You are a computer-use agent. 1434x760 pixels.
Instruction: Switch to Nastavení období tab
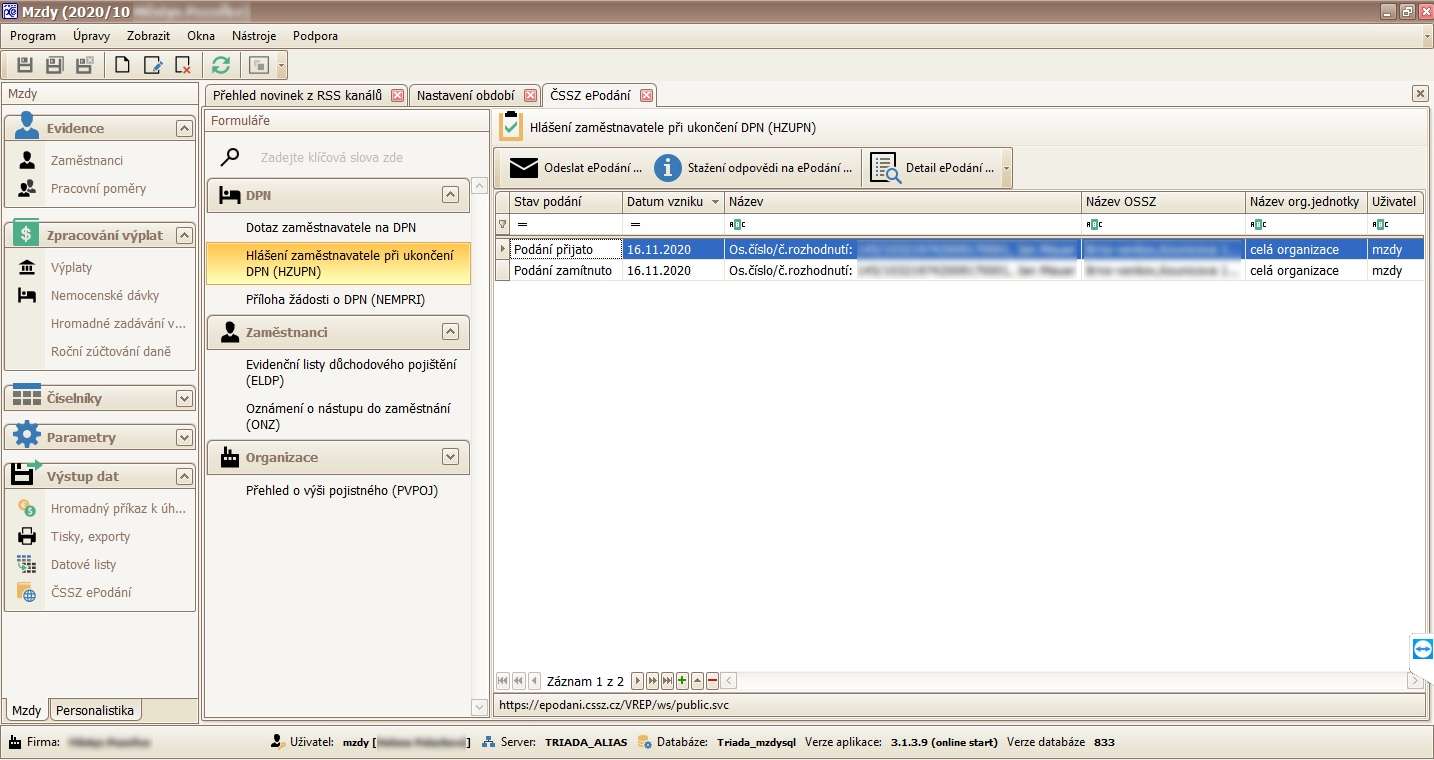[x=465, y=96]
